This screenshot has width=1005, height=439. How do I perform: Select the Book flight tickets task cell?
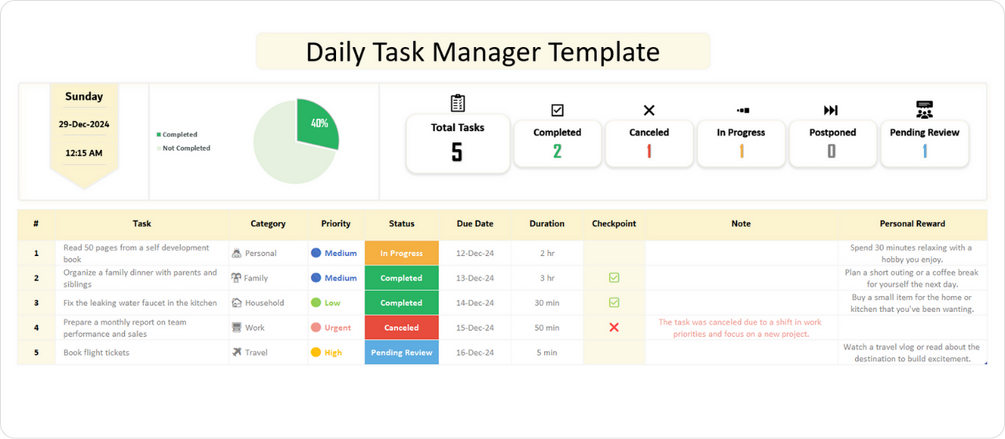point(142,352)
